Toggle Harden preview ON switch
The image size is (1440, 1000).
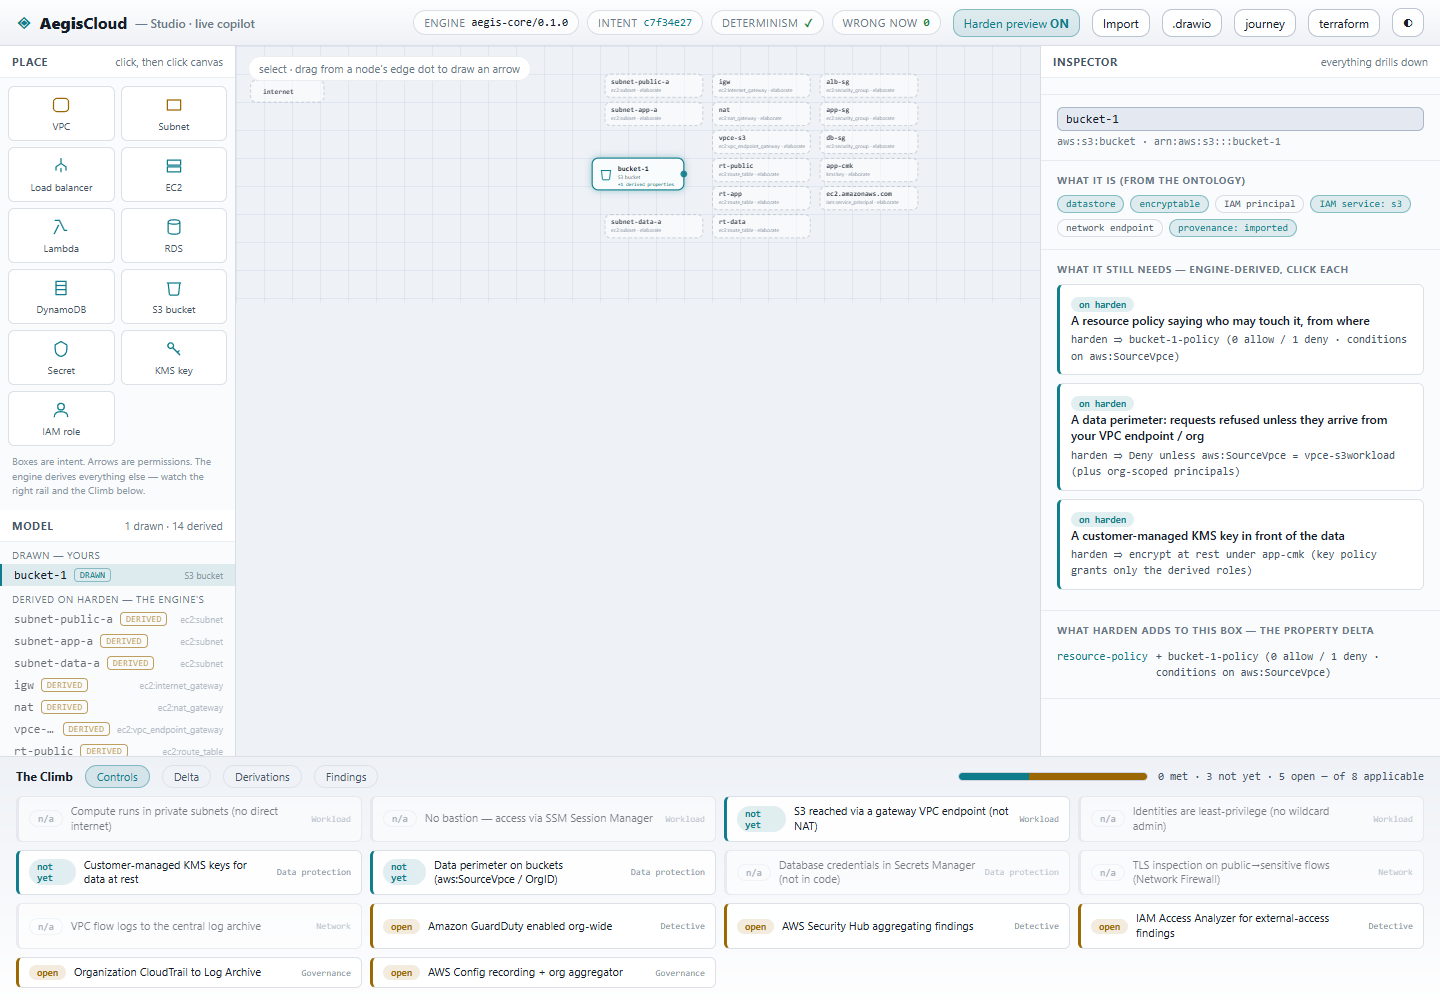(x=1016, y=23)
